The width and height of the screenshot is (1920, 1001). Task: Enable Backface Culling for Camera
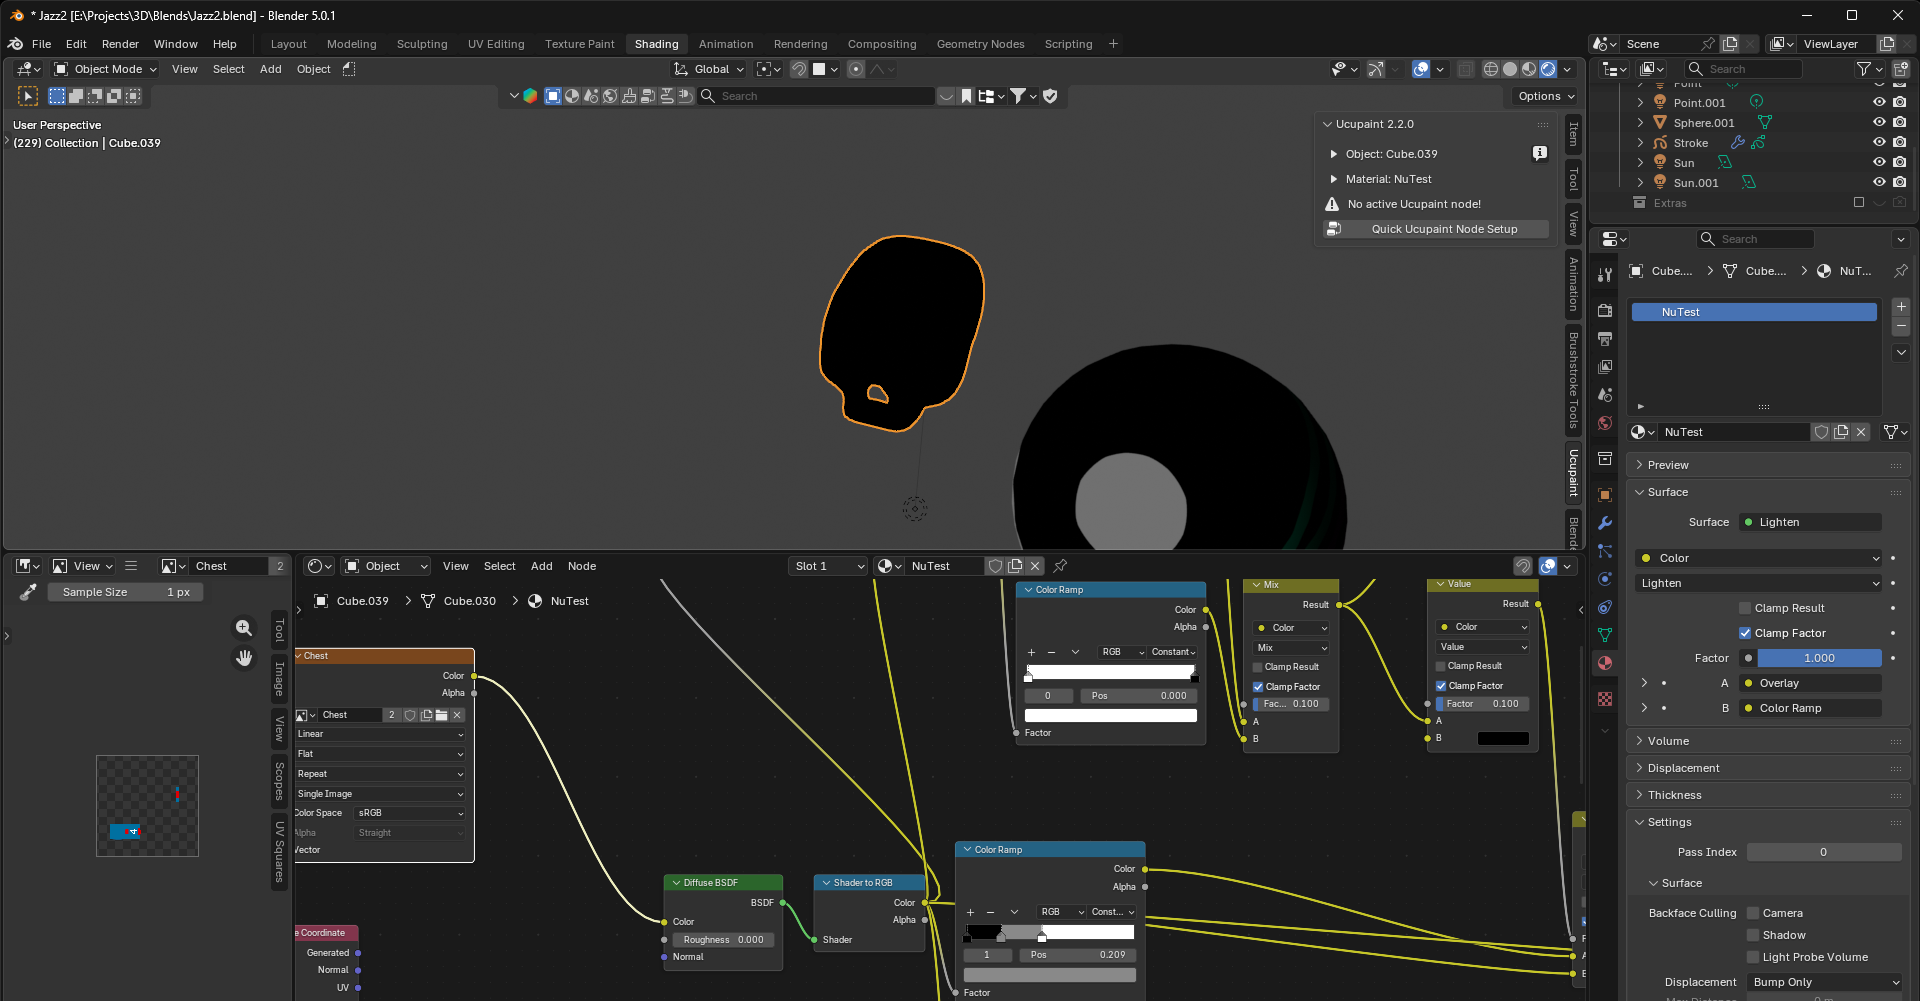tap(1753, 913)
